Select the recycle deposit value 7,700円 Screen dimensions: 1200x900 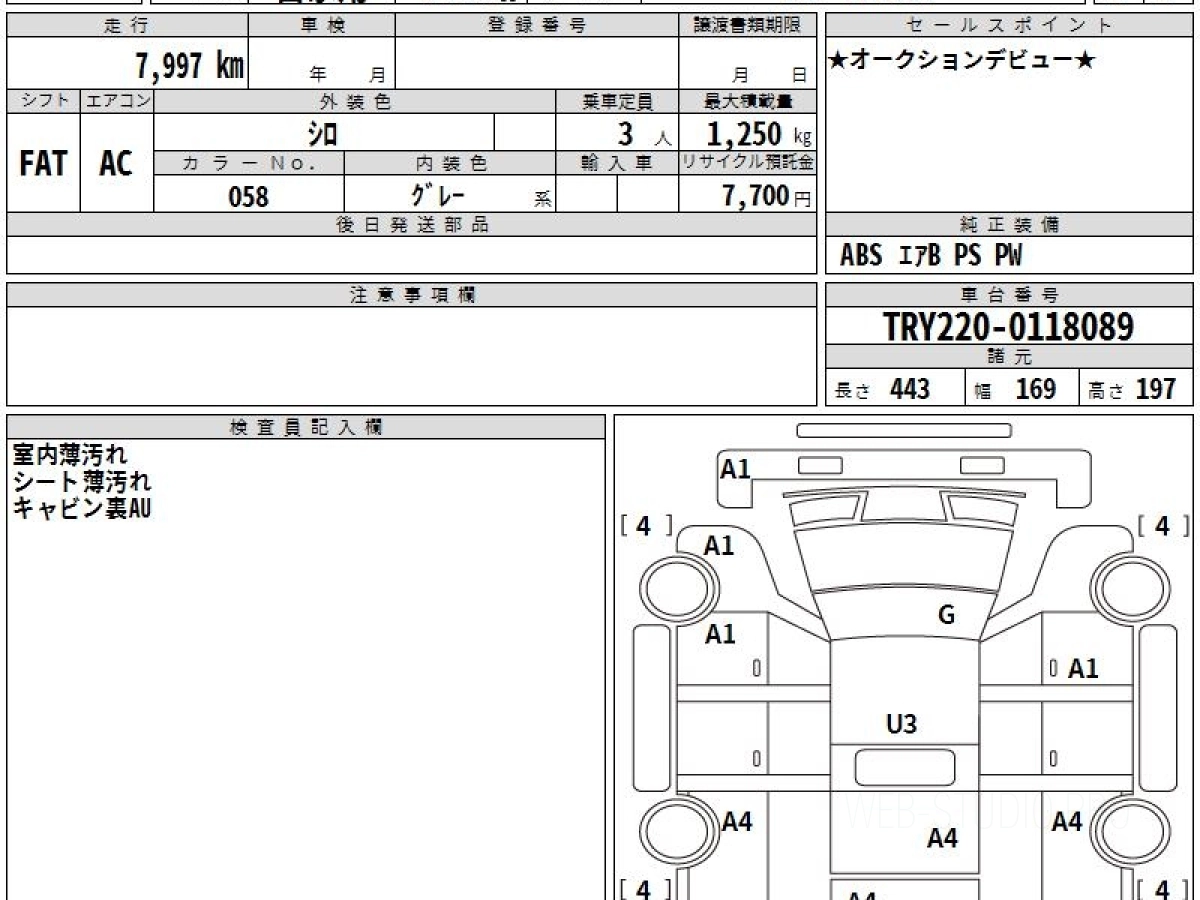[x=767, y=196]
